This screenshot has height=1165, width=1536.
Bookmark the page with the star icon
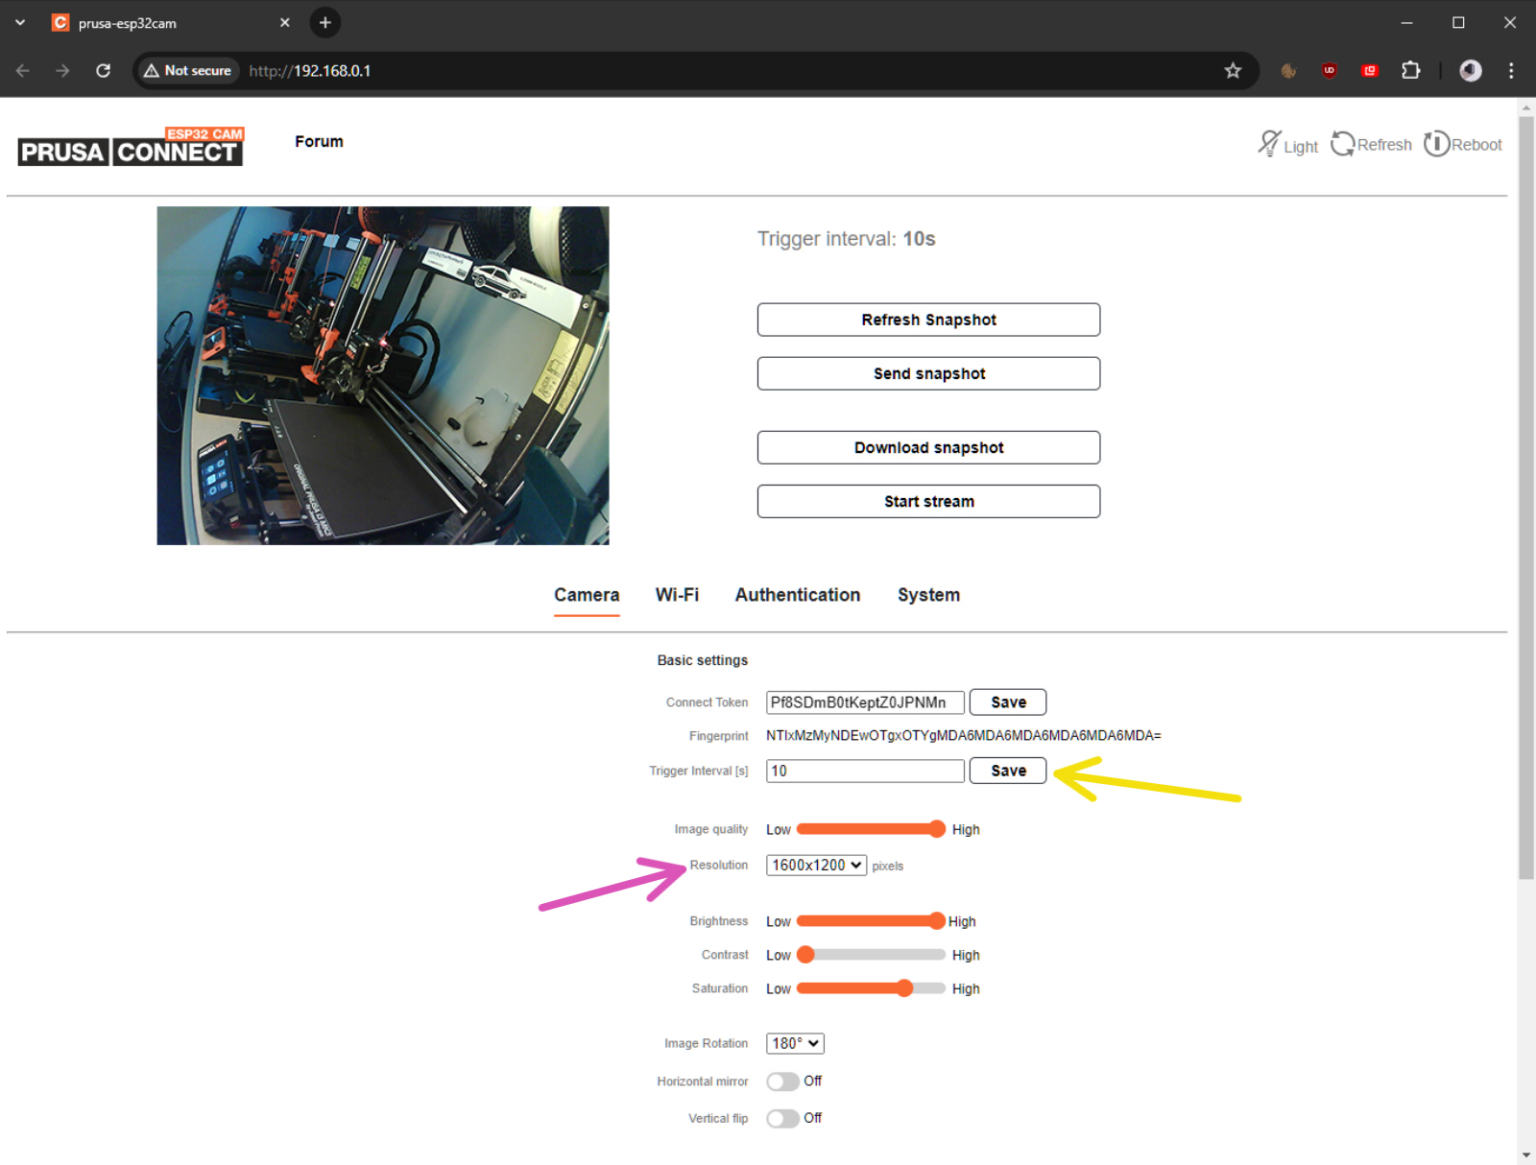[x=1233, y=70]
